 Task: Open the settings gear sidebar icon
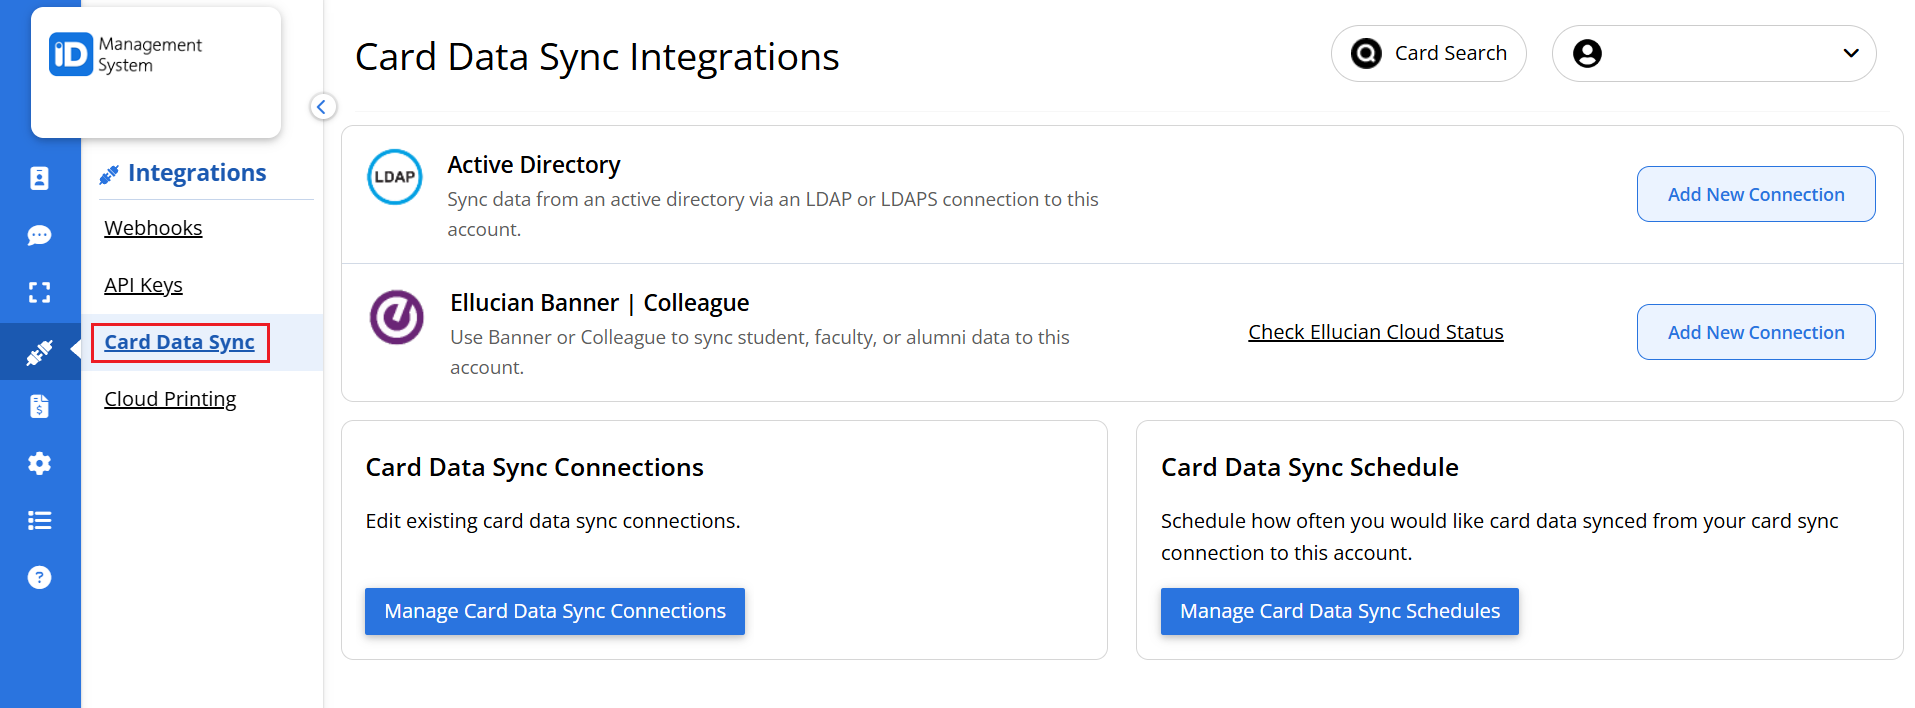click(x=39, y=463)
